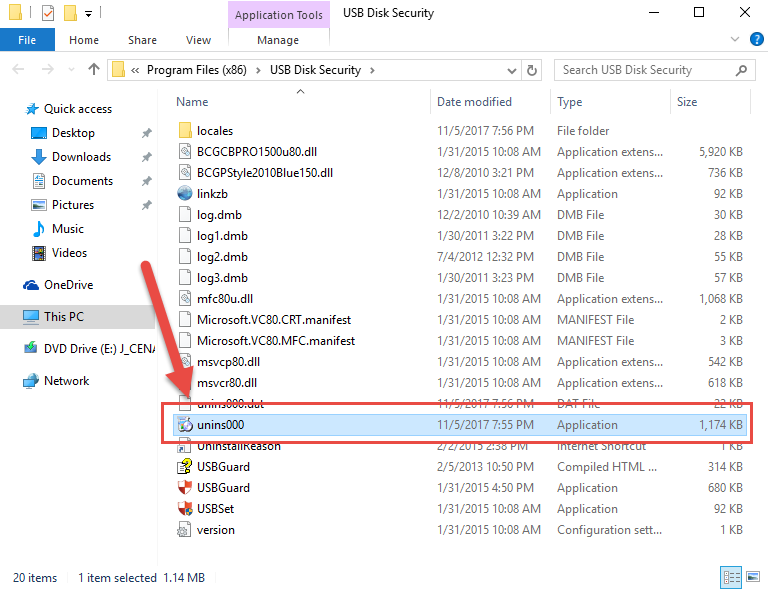Click USB Disk Security in address bar

(315, 70)
